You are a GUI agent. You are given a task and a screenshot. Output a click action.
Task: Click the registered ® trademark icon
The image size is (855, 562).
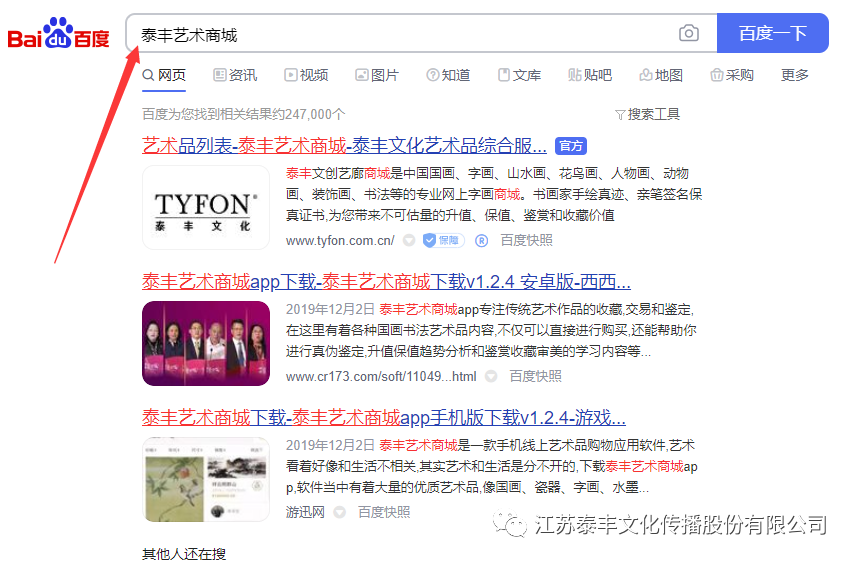481,240
